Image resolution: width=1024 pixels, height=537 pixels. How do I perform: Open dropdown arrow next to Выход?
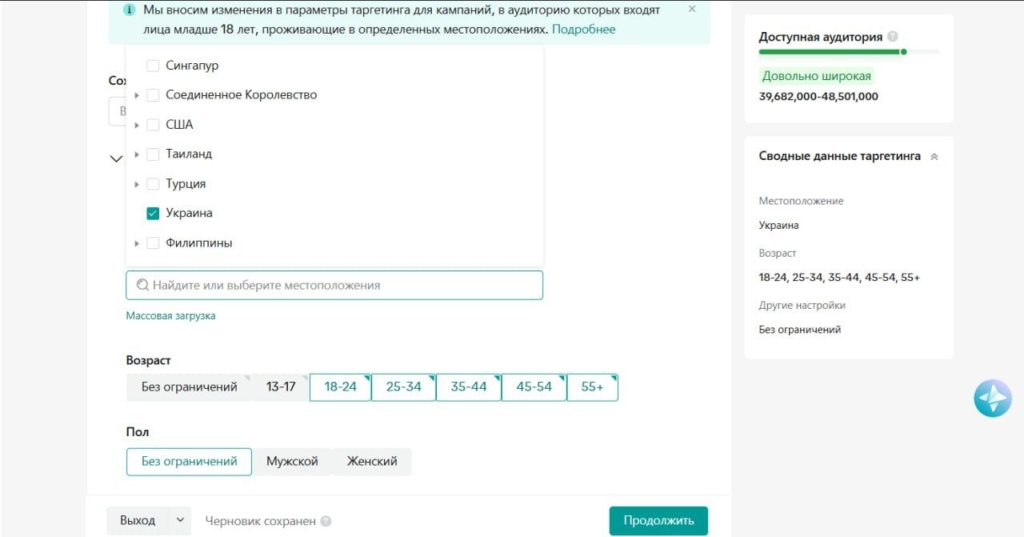click(x=179, y=521)
